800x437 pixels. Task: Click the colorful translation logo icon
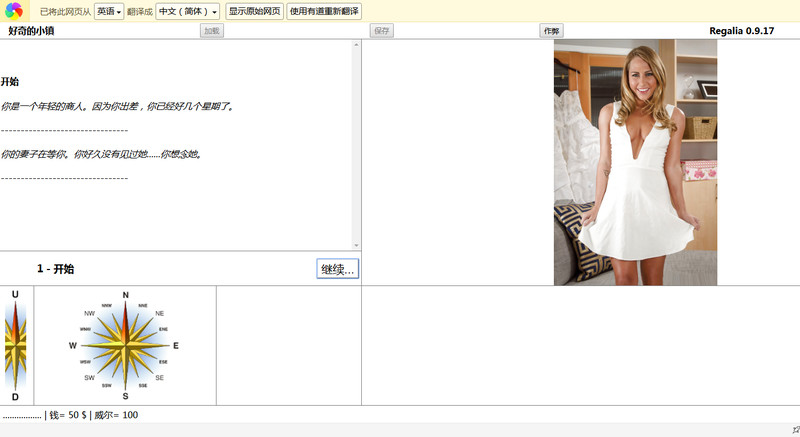(13, 11)
